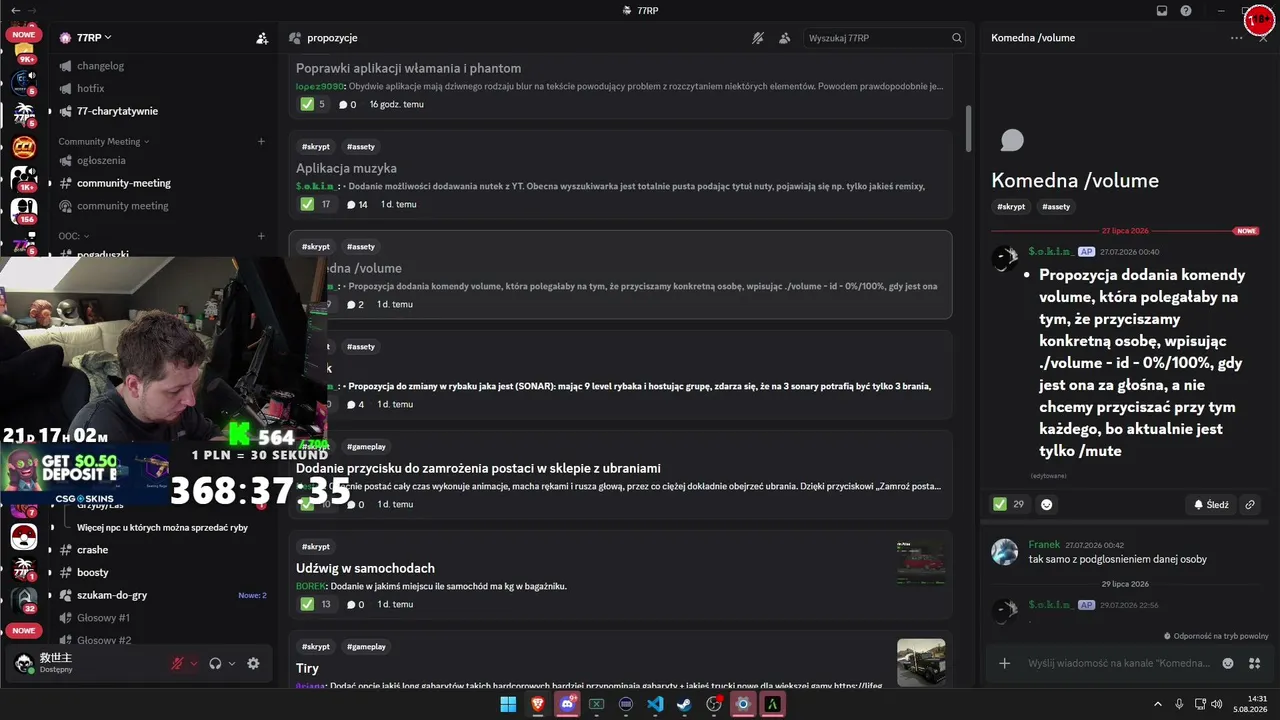
Task: Click the forum post list scrollbar
Action: [968, 128]
